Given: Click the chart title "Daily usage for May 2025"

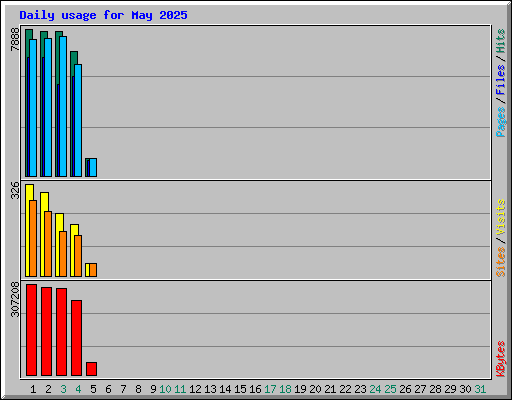Looking at the screenshot, I should [103, 15].
